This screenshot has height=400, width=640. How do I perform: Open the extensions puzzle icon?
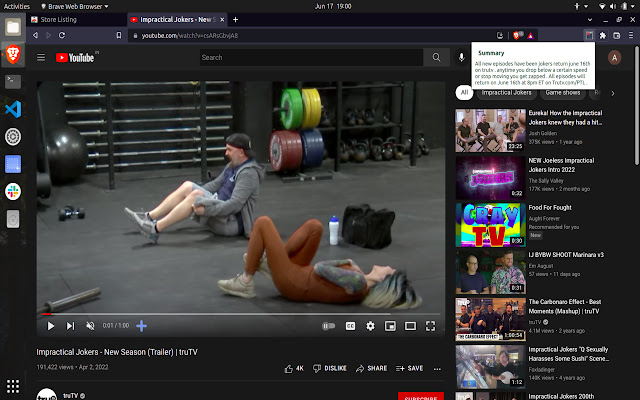[x=603, y=36]
